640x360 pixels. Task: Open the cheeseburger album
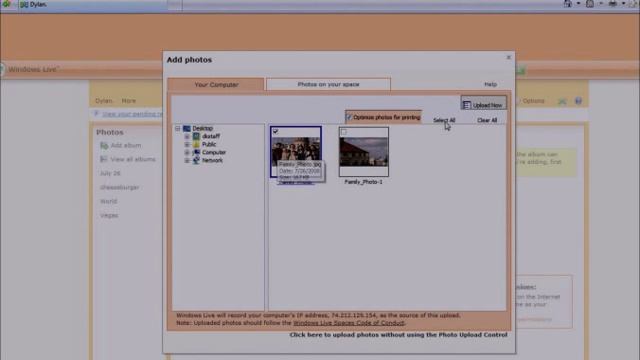point(120,187)
